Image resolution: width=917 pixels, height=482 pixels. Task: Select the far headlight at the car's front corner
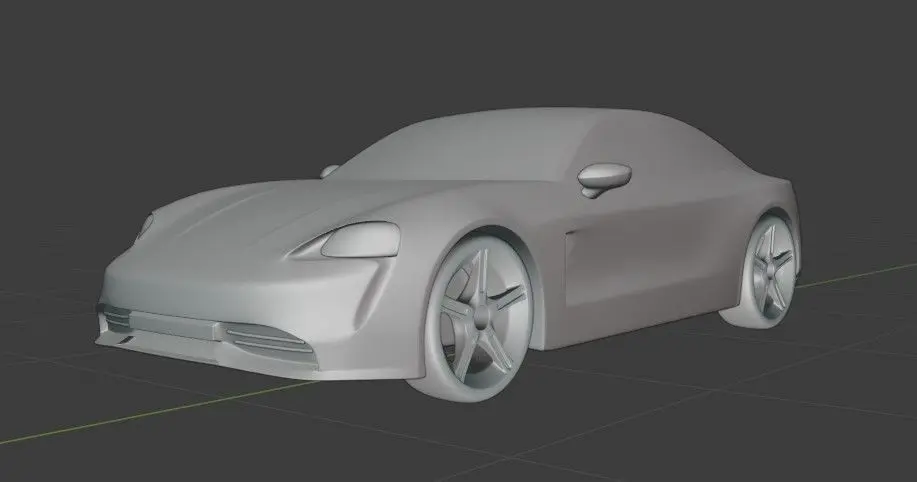144,226
